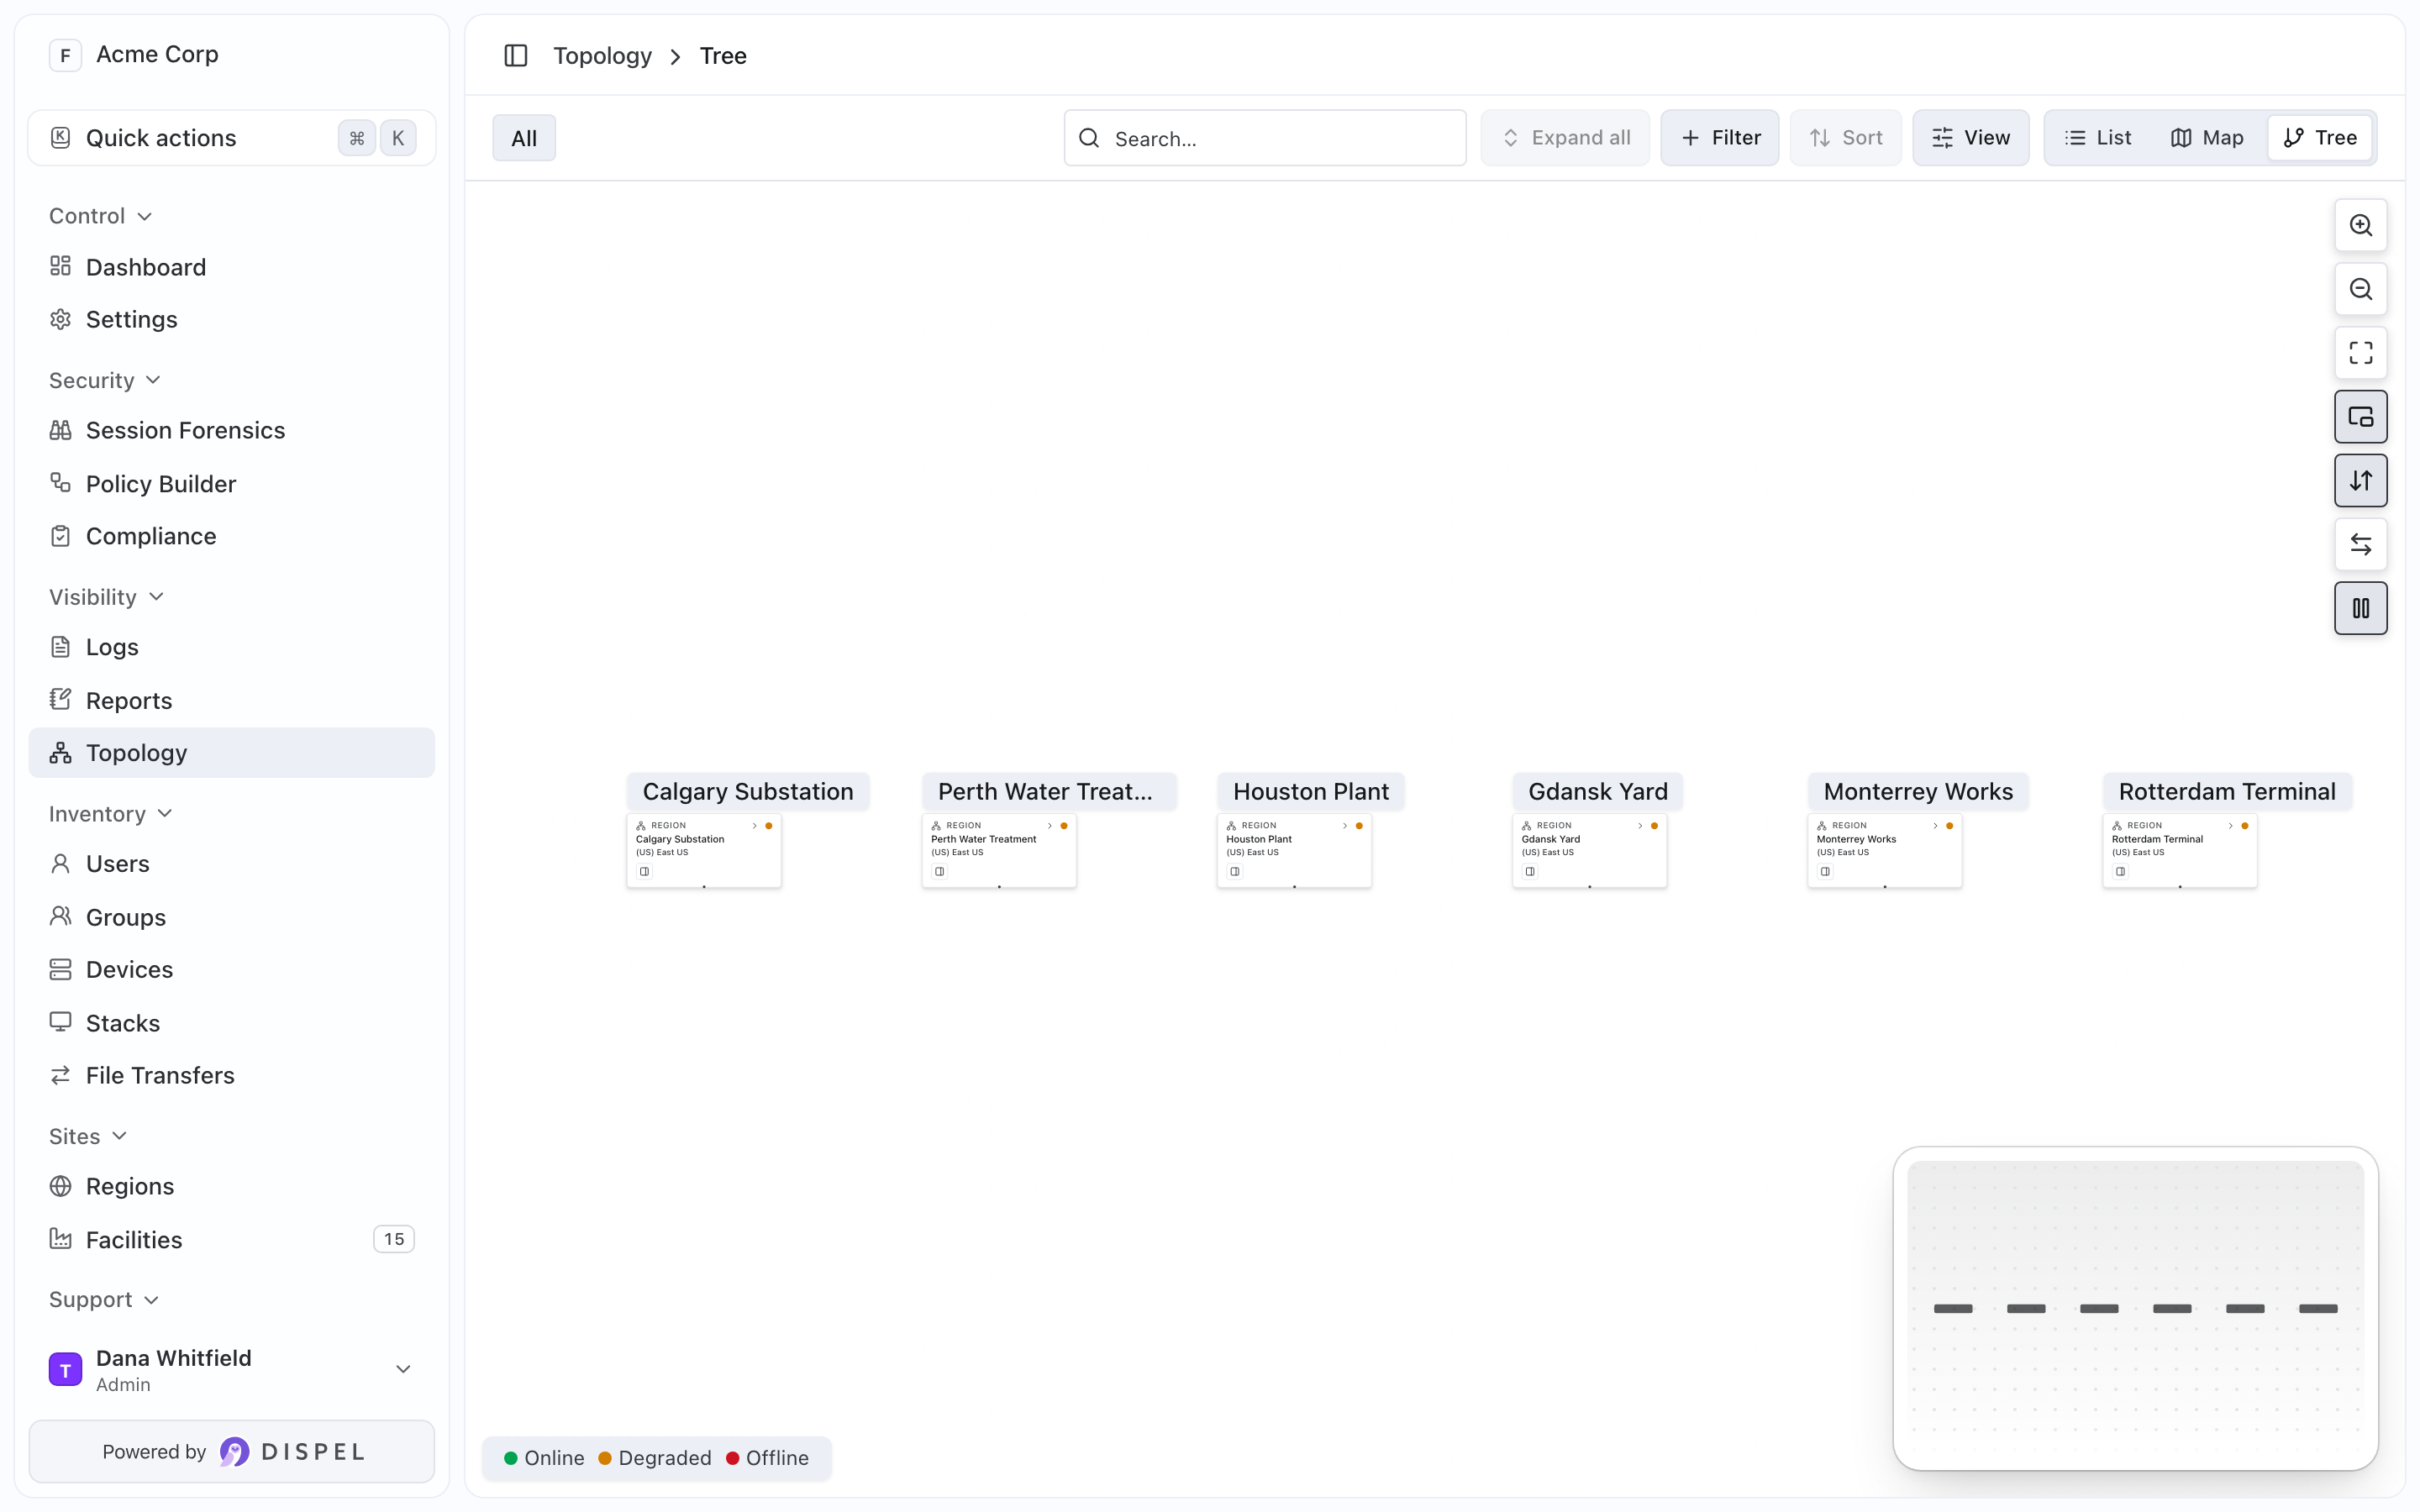Open Quick actions launcher

point(232,138)
